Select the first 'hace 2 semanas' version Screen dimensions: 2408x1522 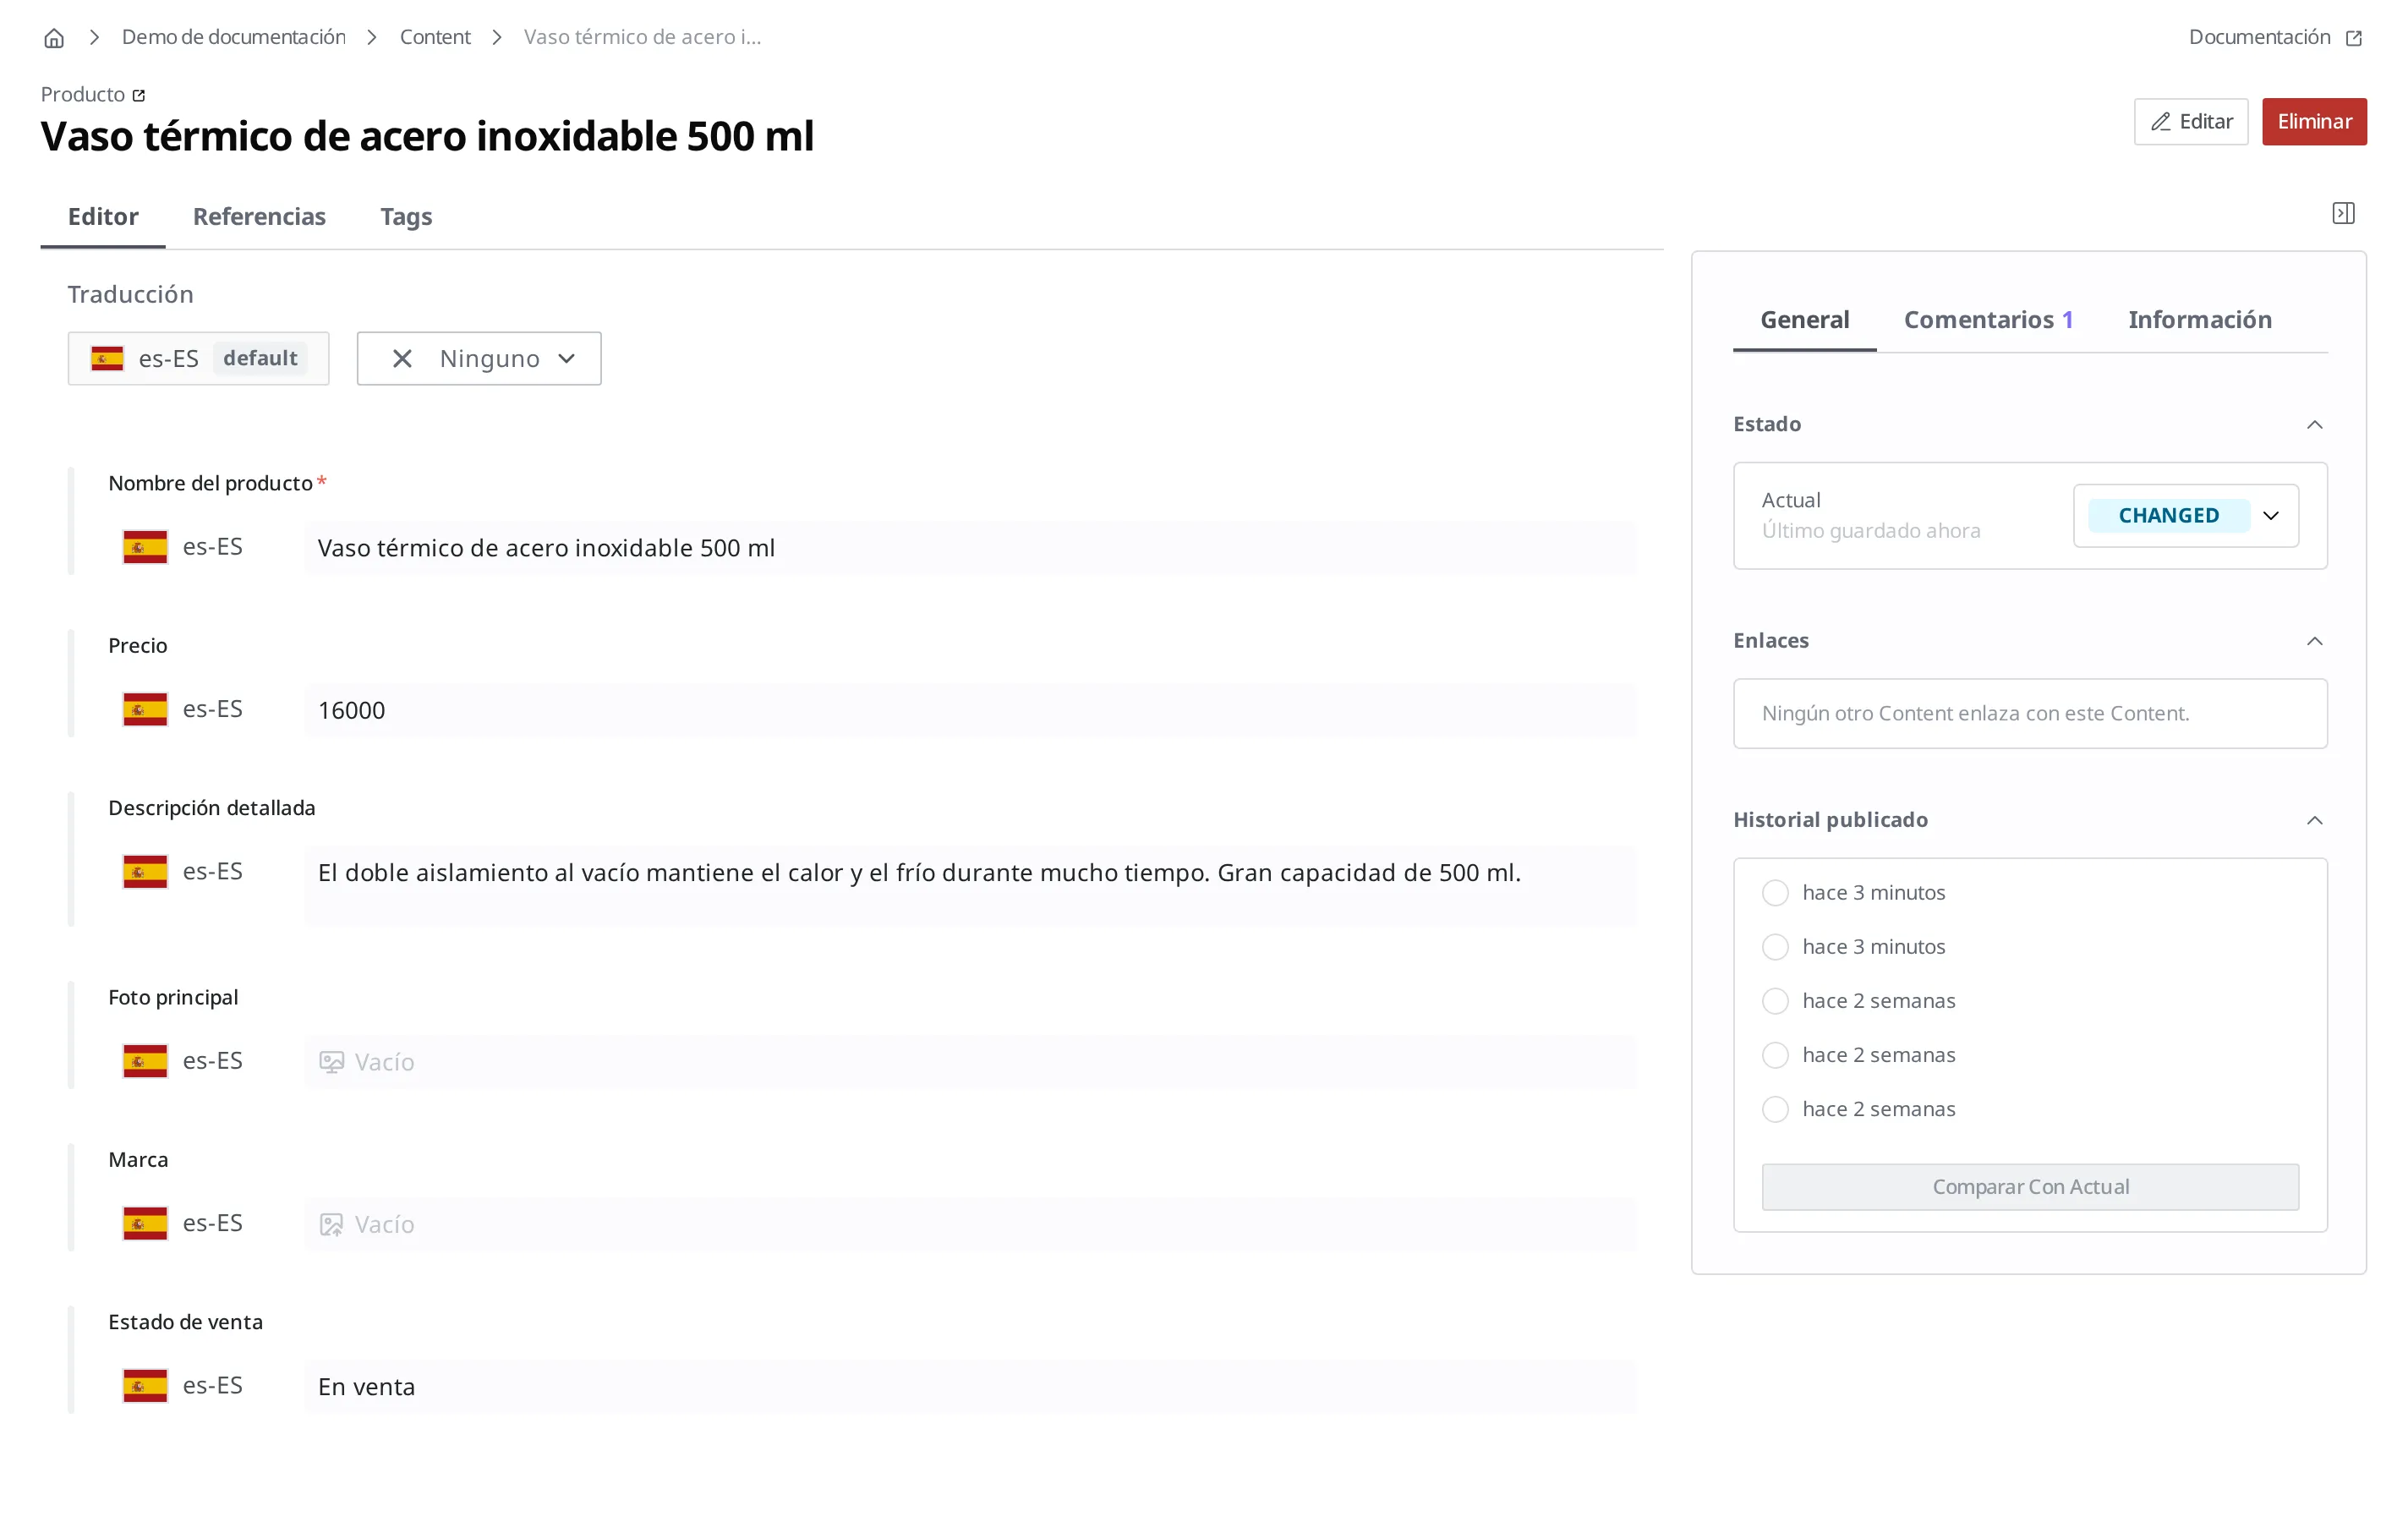click(1775, 1000)
